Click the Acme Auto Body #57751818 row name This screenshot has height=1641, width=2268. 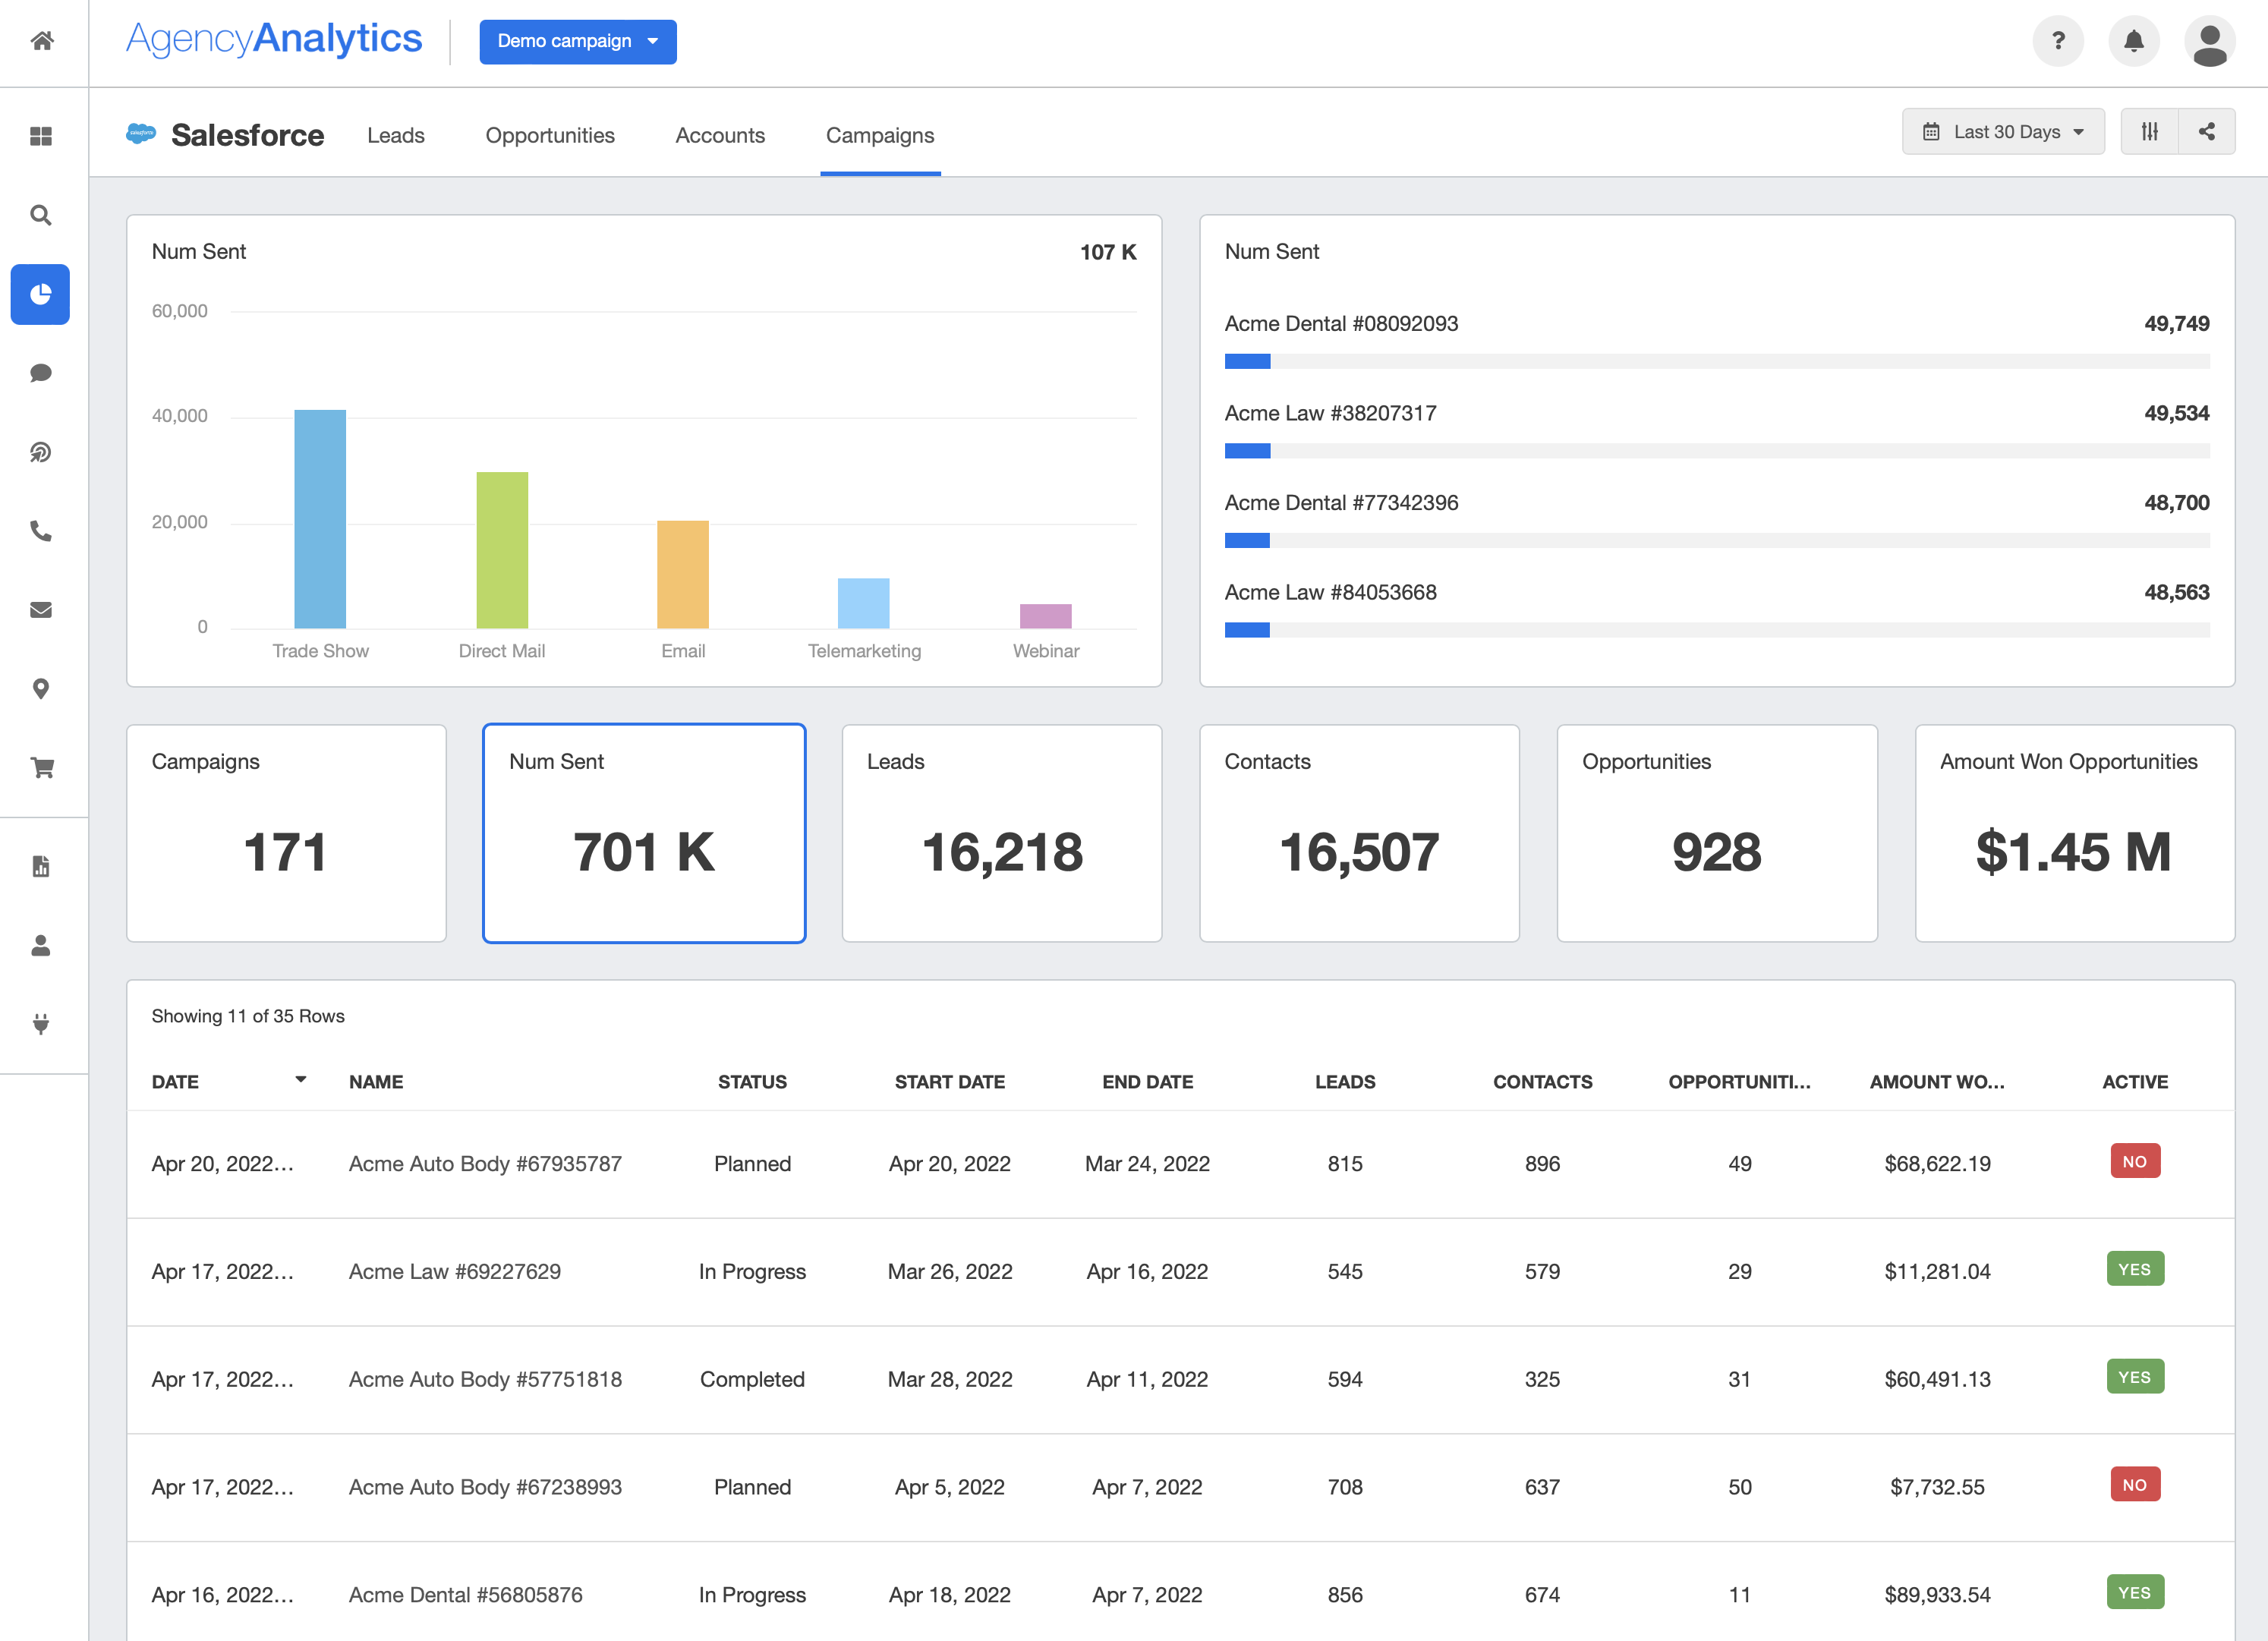[485, 1380]
